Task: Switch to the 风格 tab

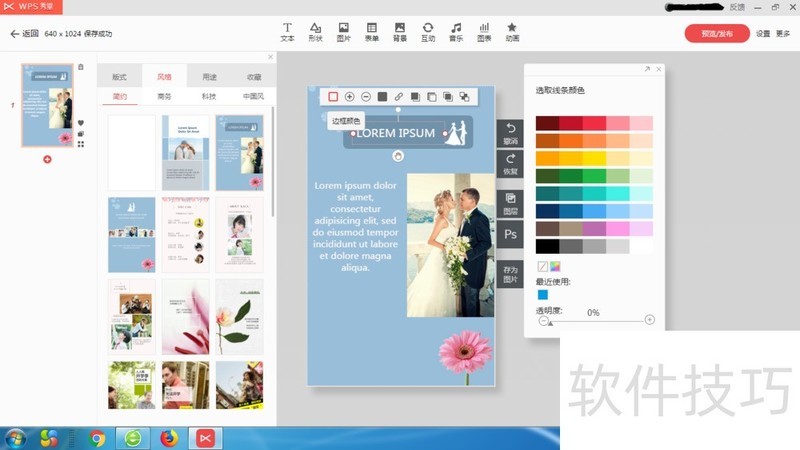Action: [164, 77]
